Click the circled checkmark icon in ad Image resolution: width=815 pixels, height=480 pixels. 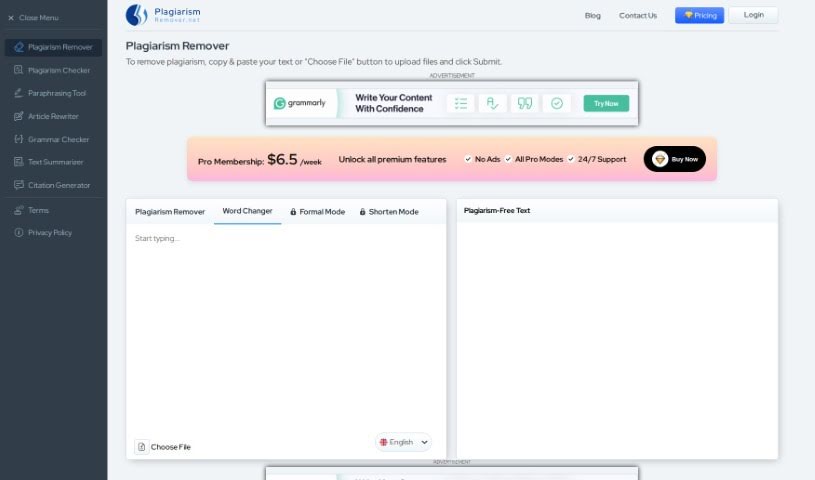(557, 103)
